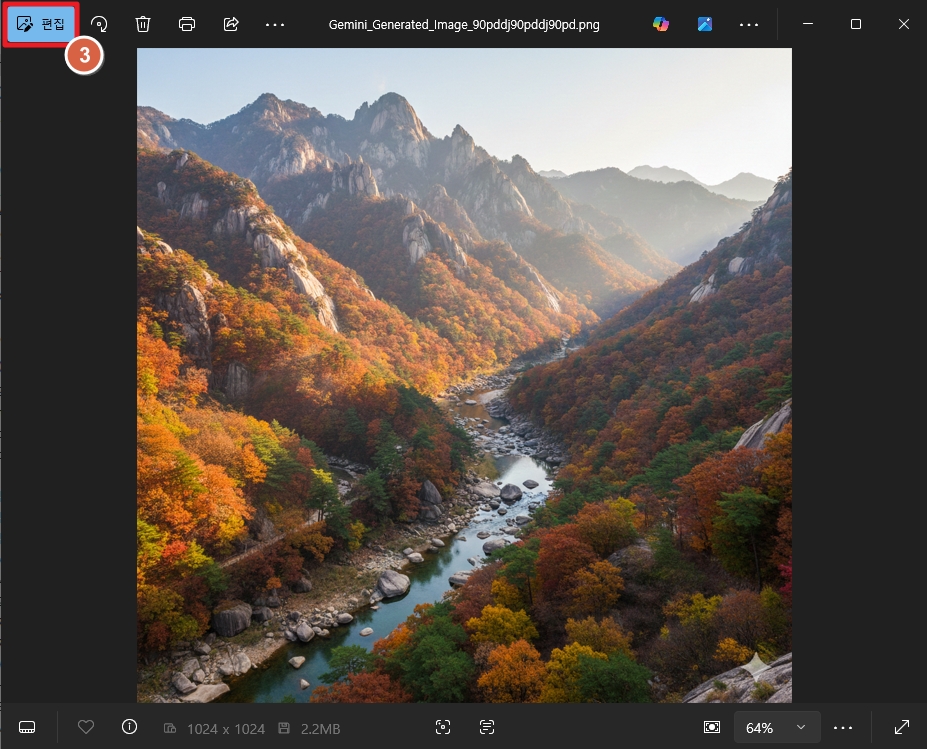
Task: Start visual search with the scan-frame icon
Action: coord(443,728)
